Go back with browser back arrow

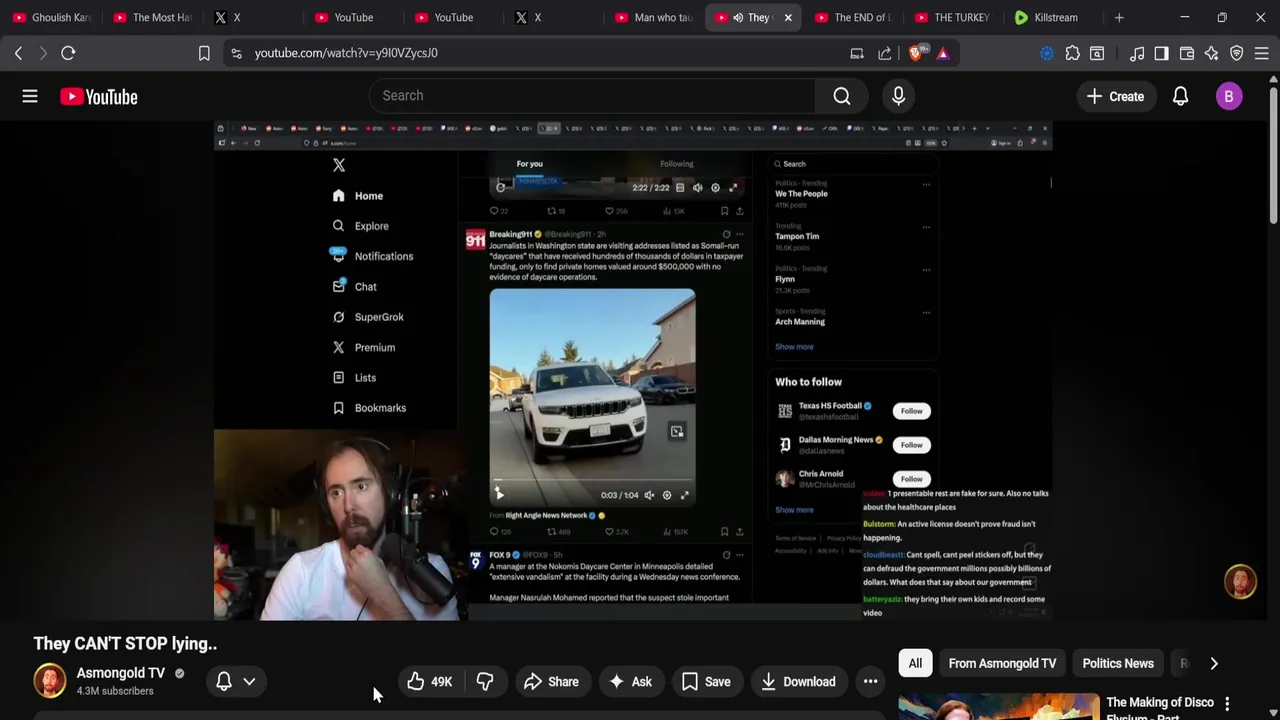click(x=18, y=53)
